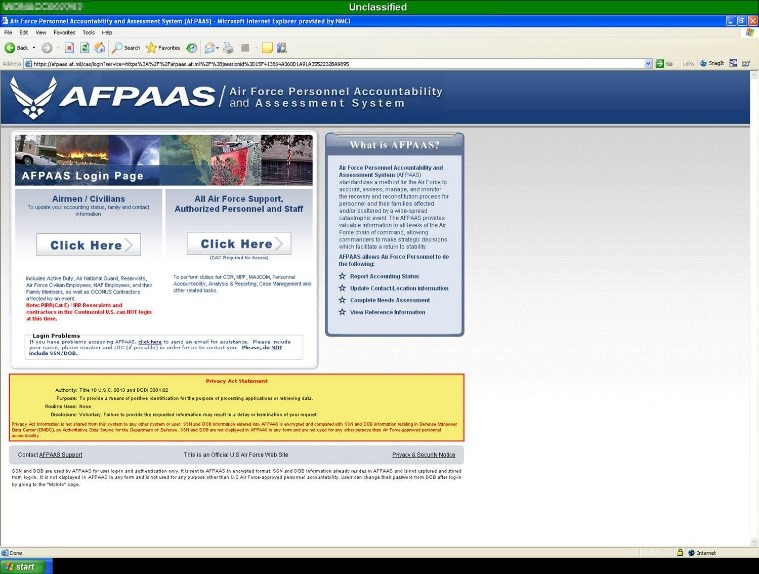The height and width of the screenshot is (574, 759).
Task: Minimize the Internet Explorer window
Action: tap(731, 21)
